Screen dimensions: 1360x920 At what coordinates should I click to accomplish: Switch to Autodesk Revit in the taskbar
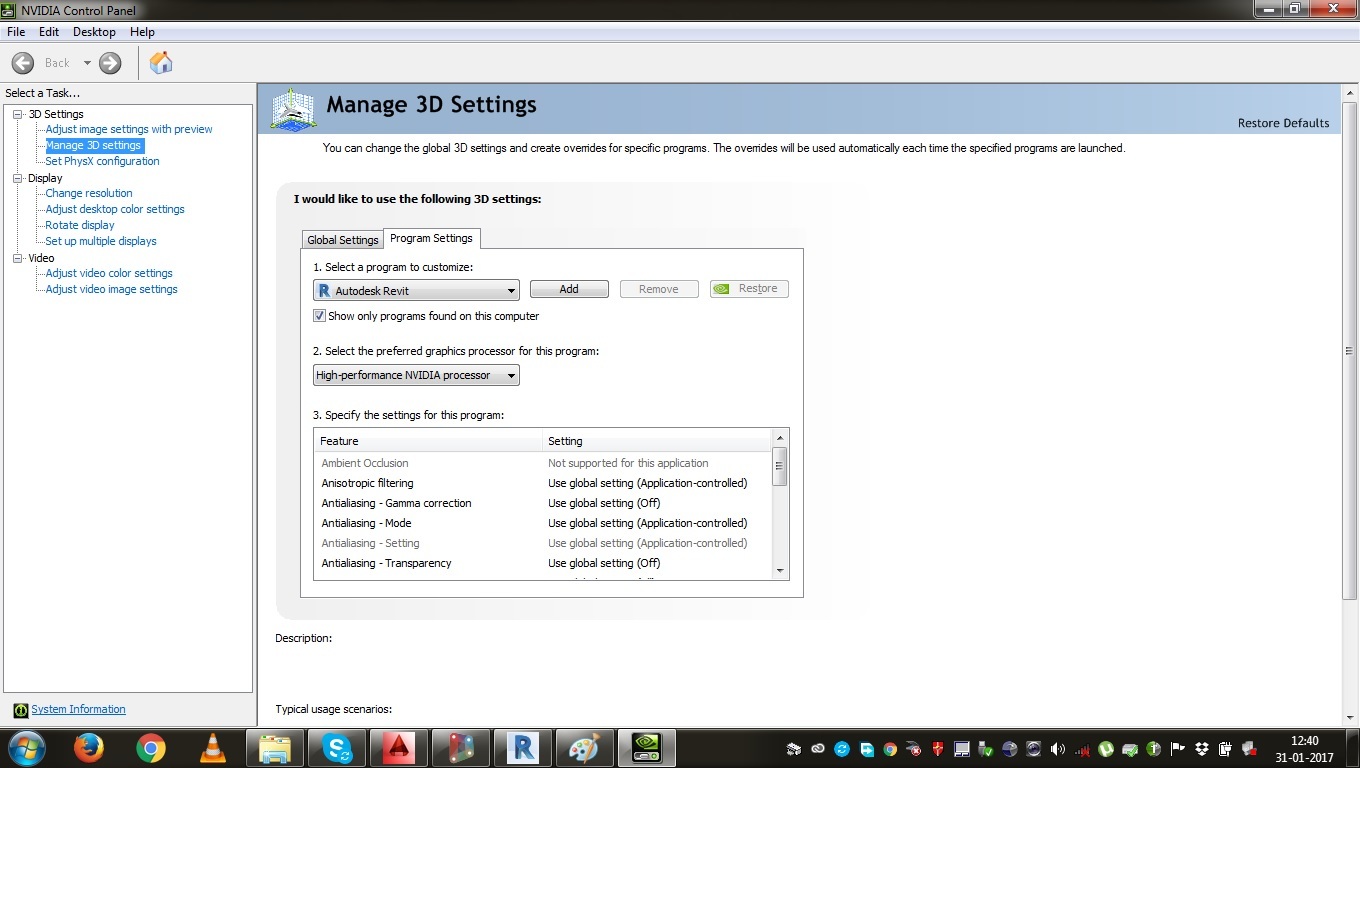coord(523,748)
